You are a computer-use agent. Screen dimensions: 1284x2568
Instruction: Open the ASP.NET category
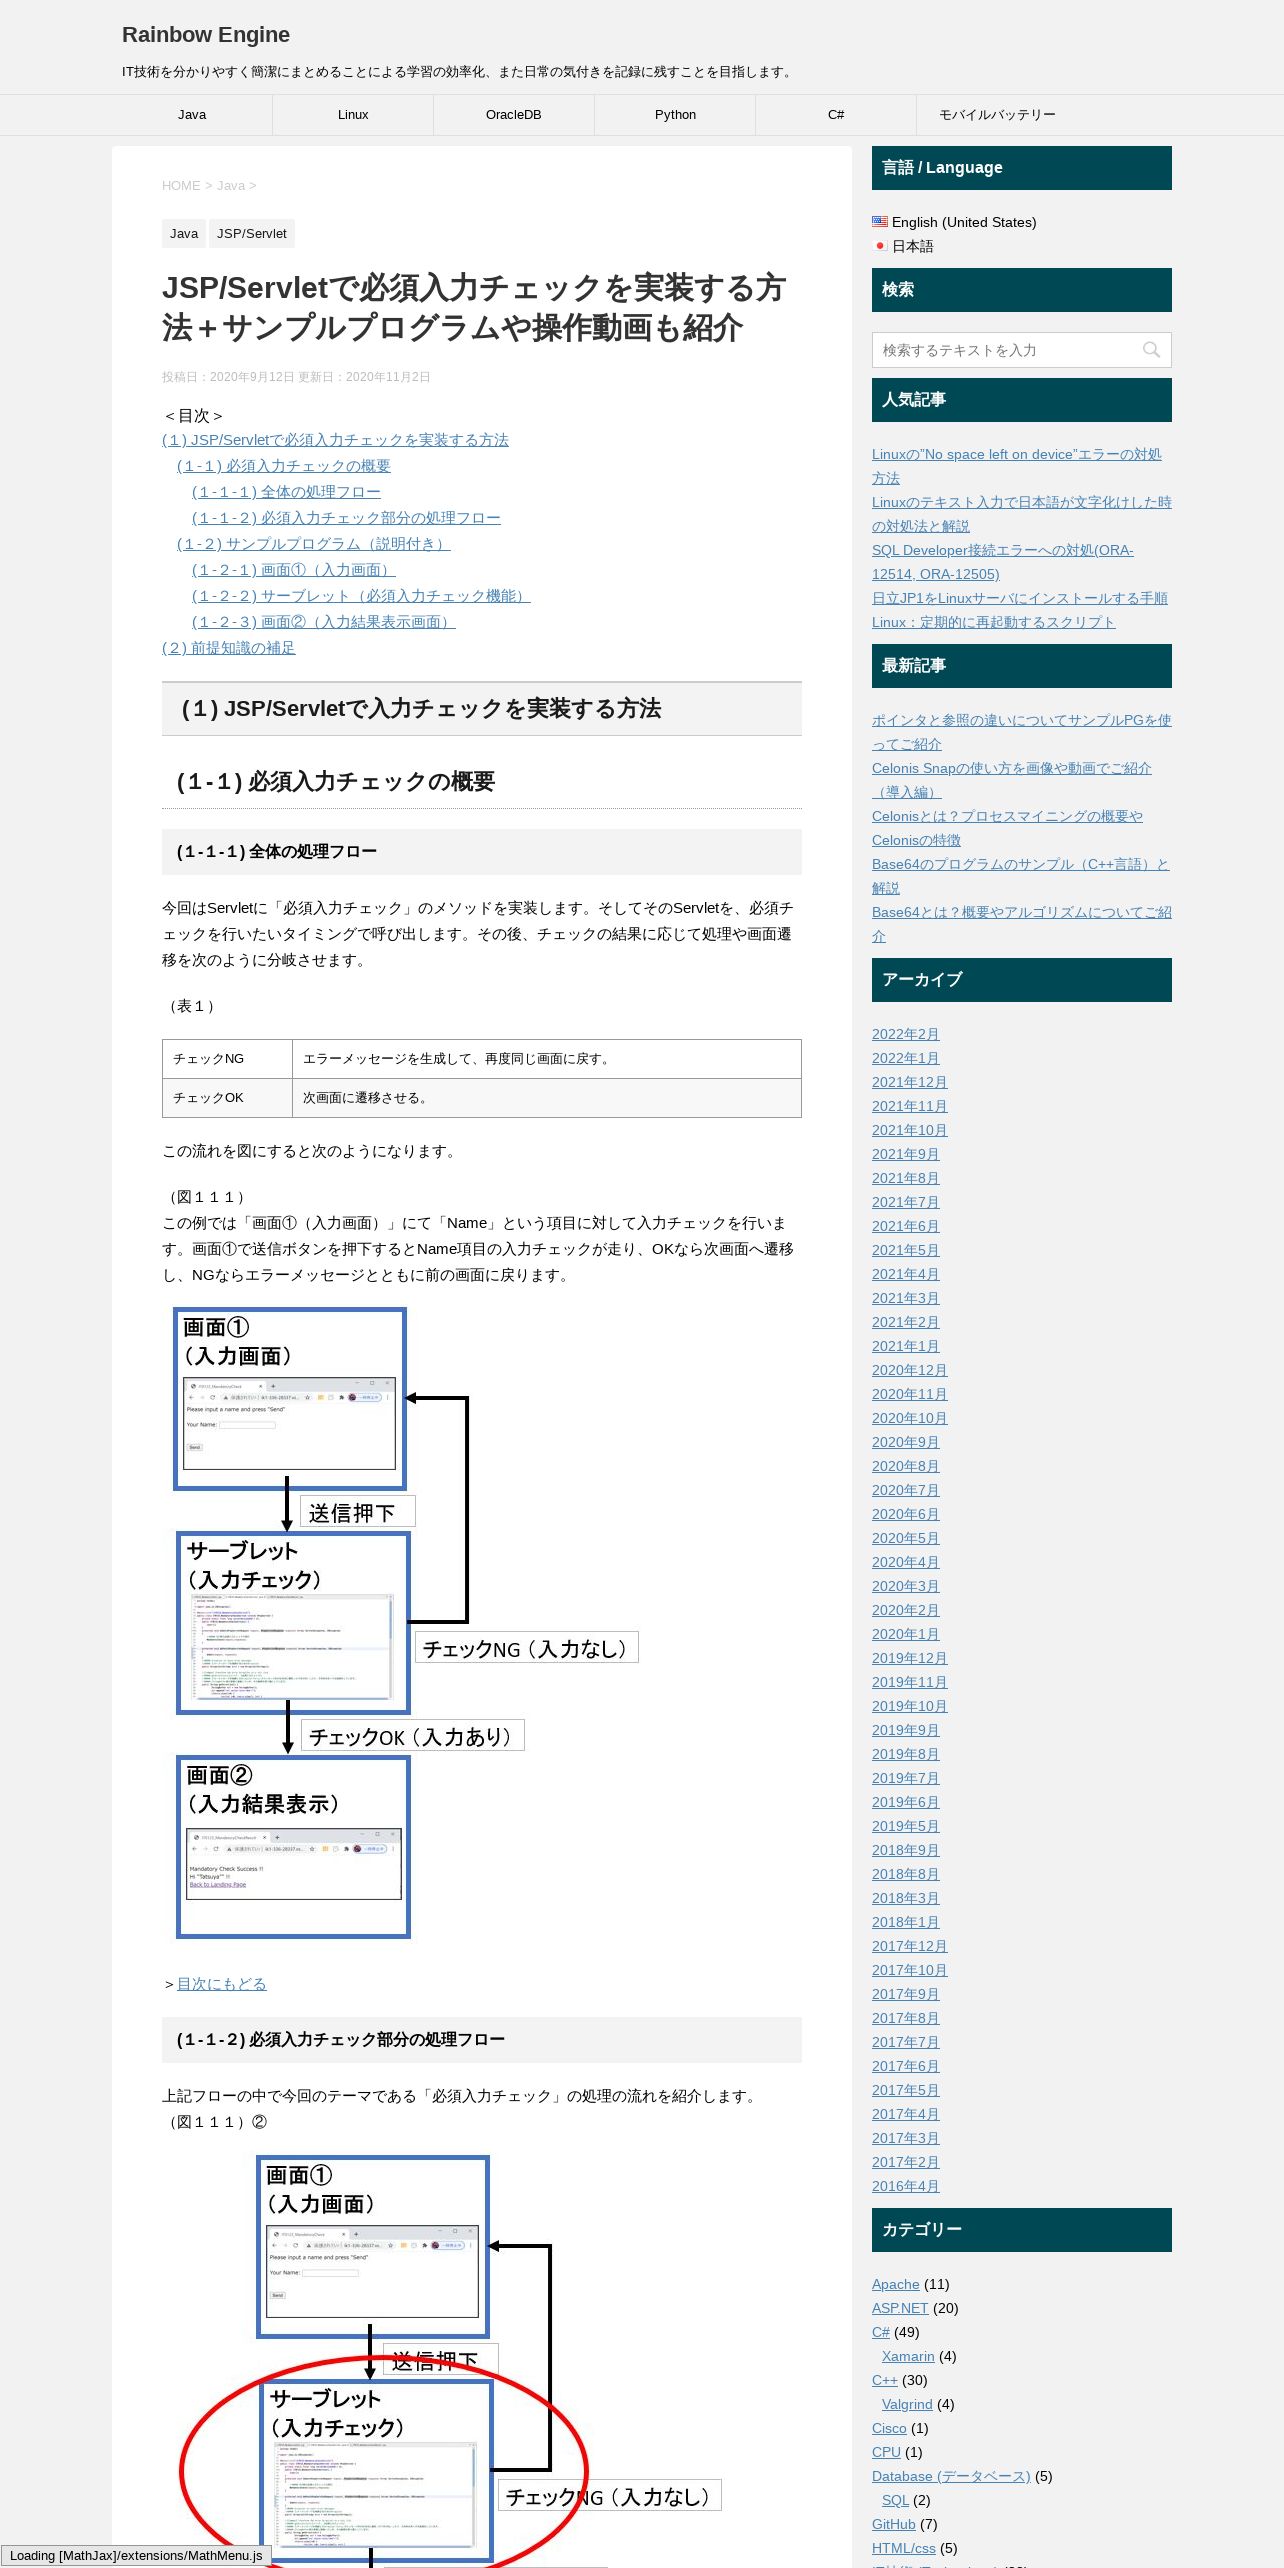(x=900, y=2308)
